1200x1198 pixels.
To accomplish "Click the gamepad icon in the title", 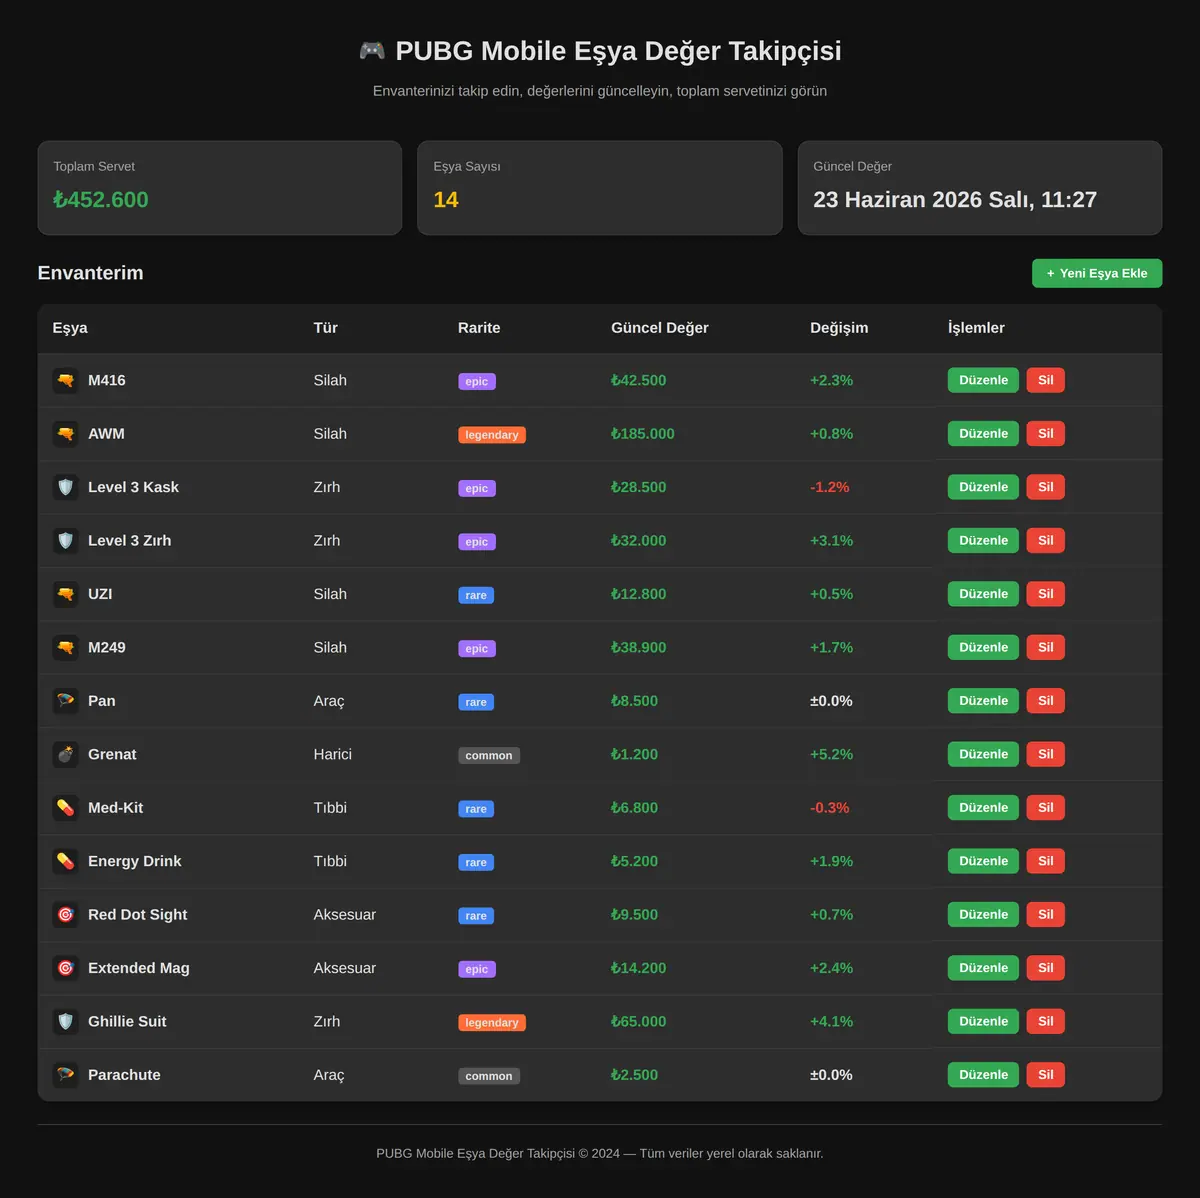I will coord(372,51).
